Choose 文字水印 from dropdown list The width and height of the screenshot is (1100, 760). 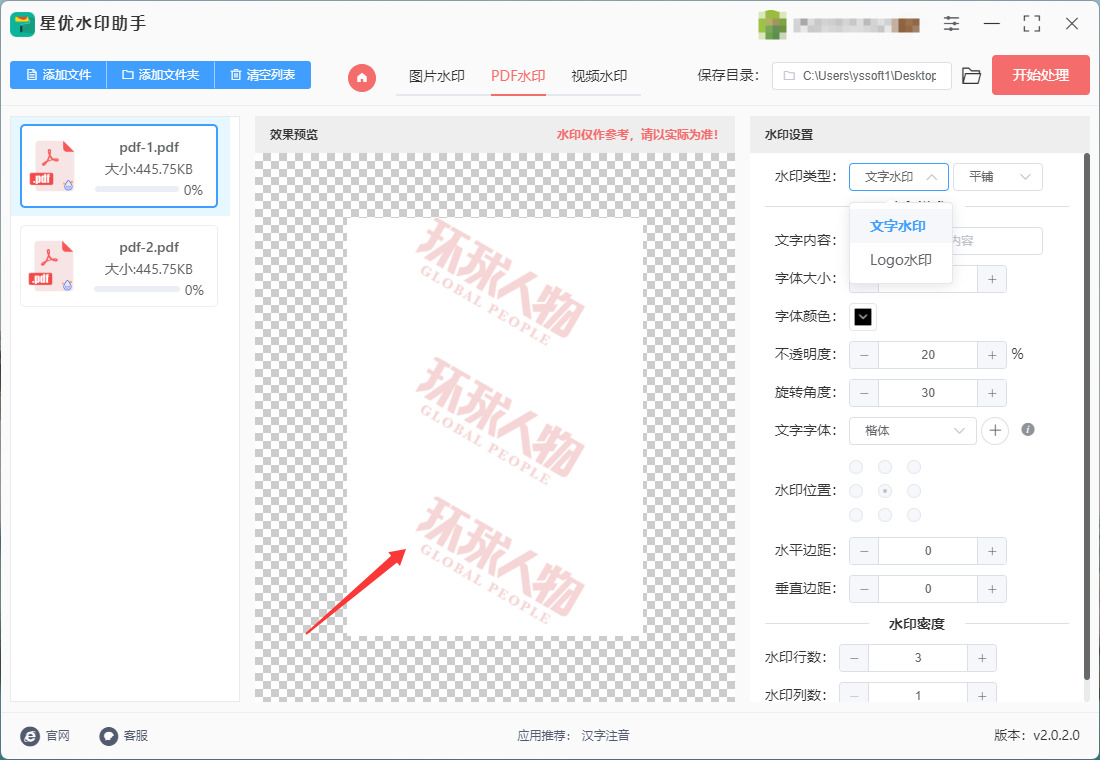900,226
